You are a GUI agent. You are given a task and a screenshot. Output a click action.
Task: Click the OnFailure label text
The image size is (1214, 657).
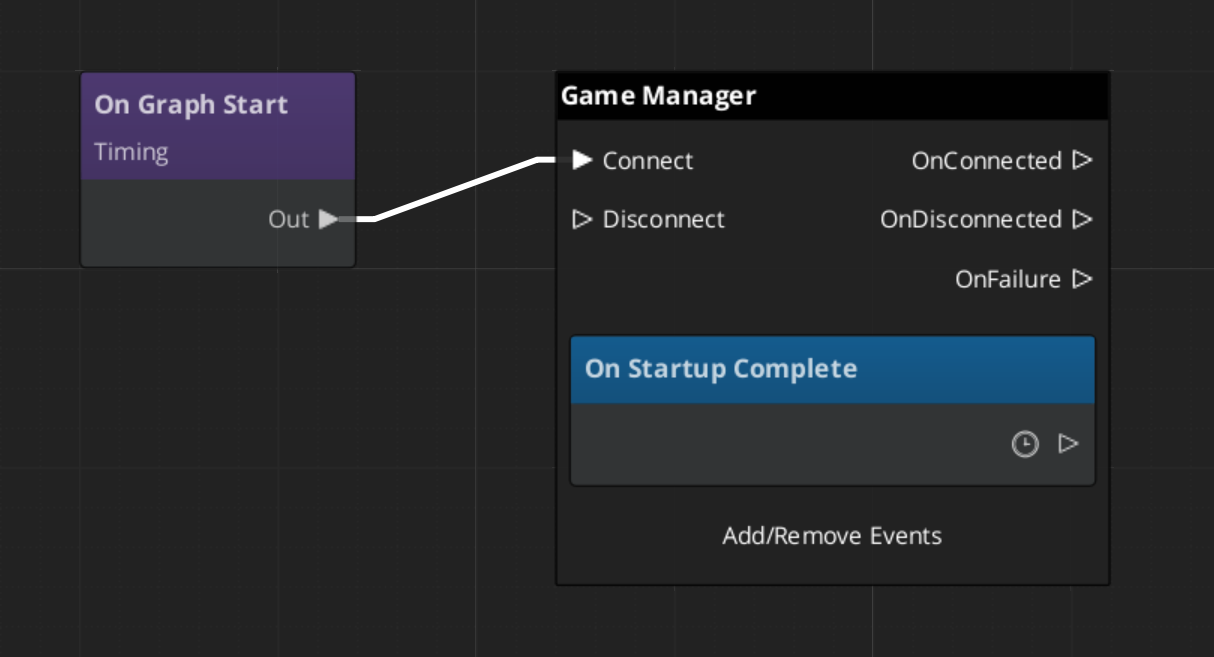[1008, 279]
